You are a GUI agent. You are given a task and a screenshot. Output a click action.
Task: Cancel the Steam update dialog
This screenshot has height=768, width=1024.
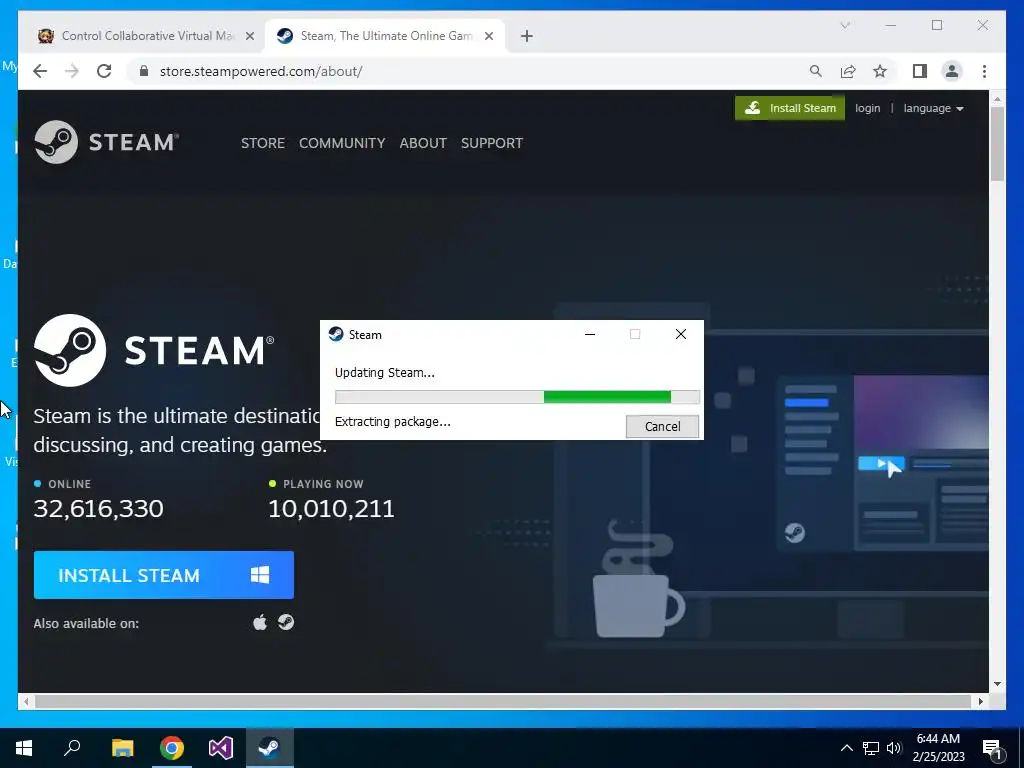coord(662,426)
